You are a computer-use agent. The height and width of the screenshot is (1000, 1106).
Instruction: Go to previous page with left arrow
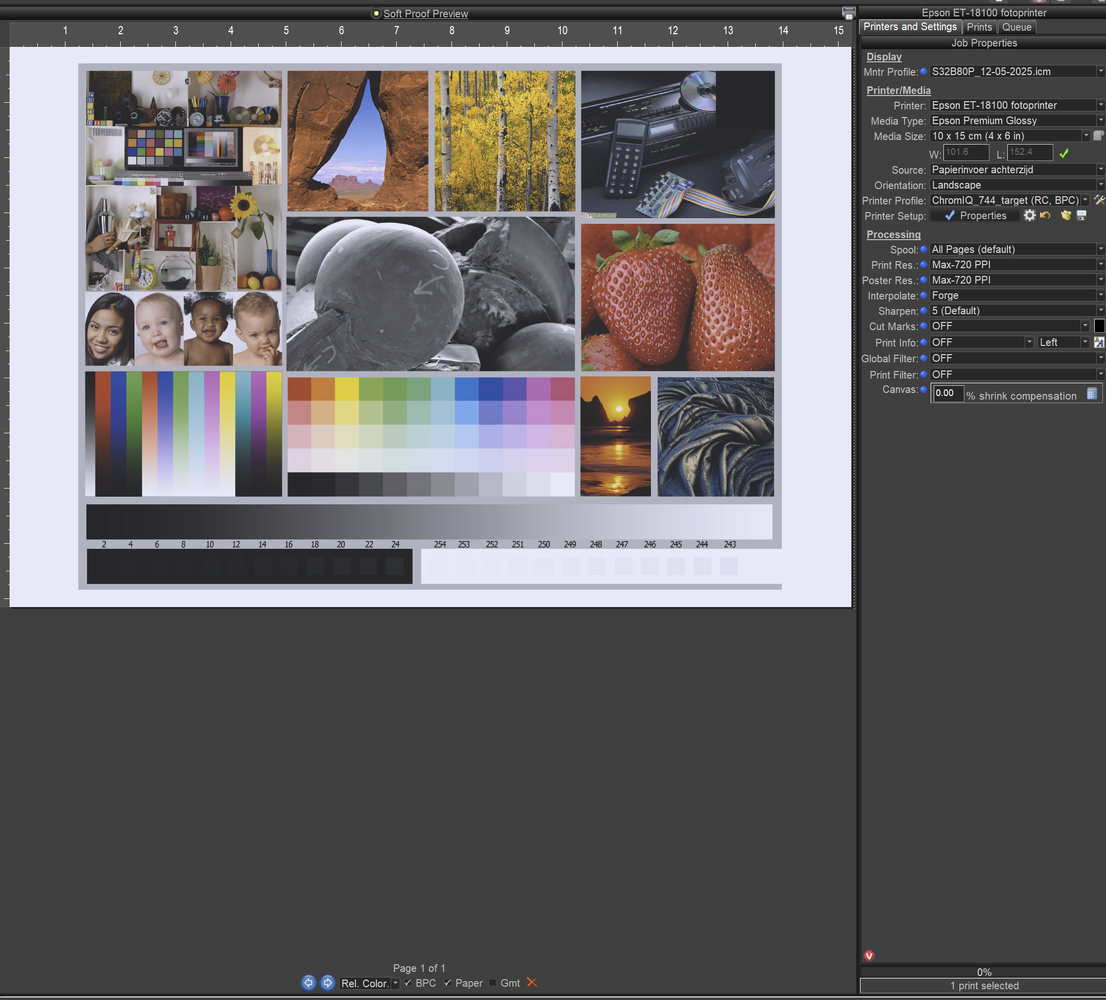click(x=308, y=982)
